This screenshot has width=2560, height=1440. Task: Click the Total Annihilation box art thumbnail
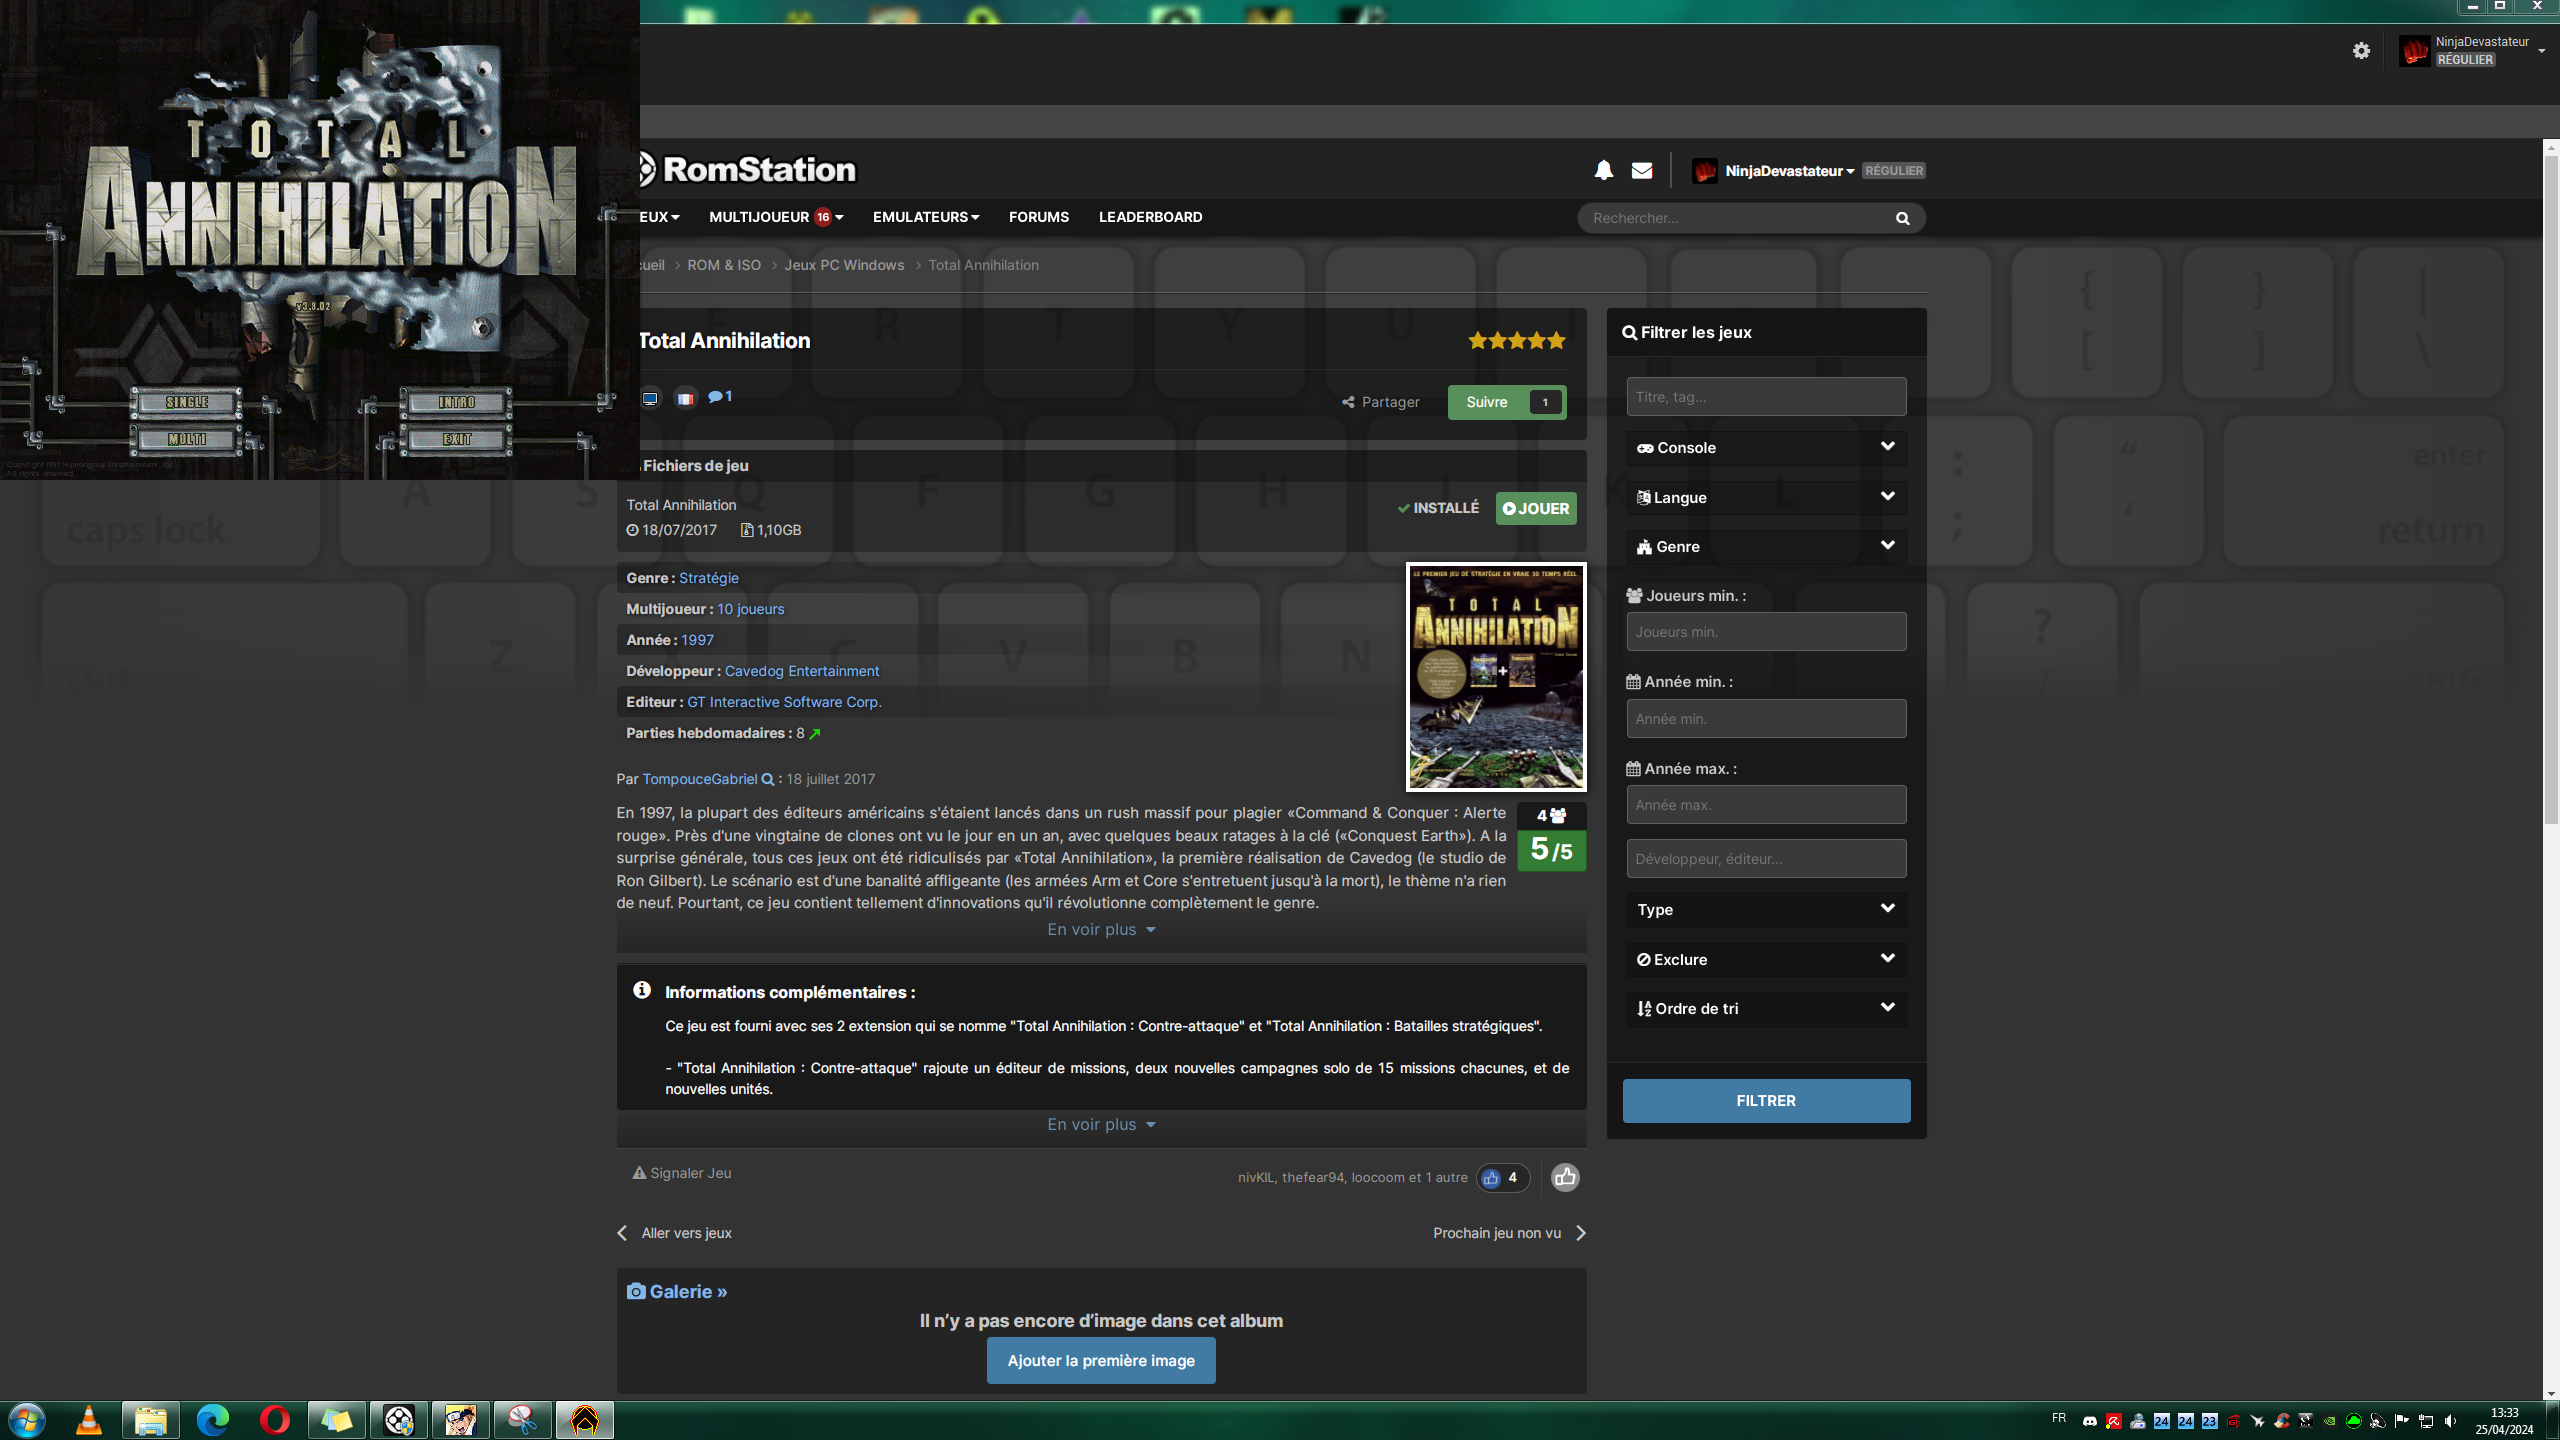coord(1496,677)
